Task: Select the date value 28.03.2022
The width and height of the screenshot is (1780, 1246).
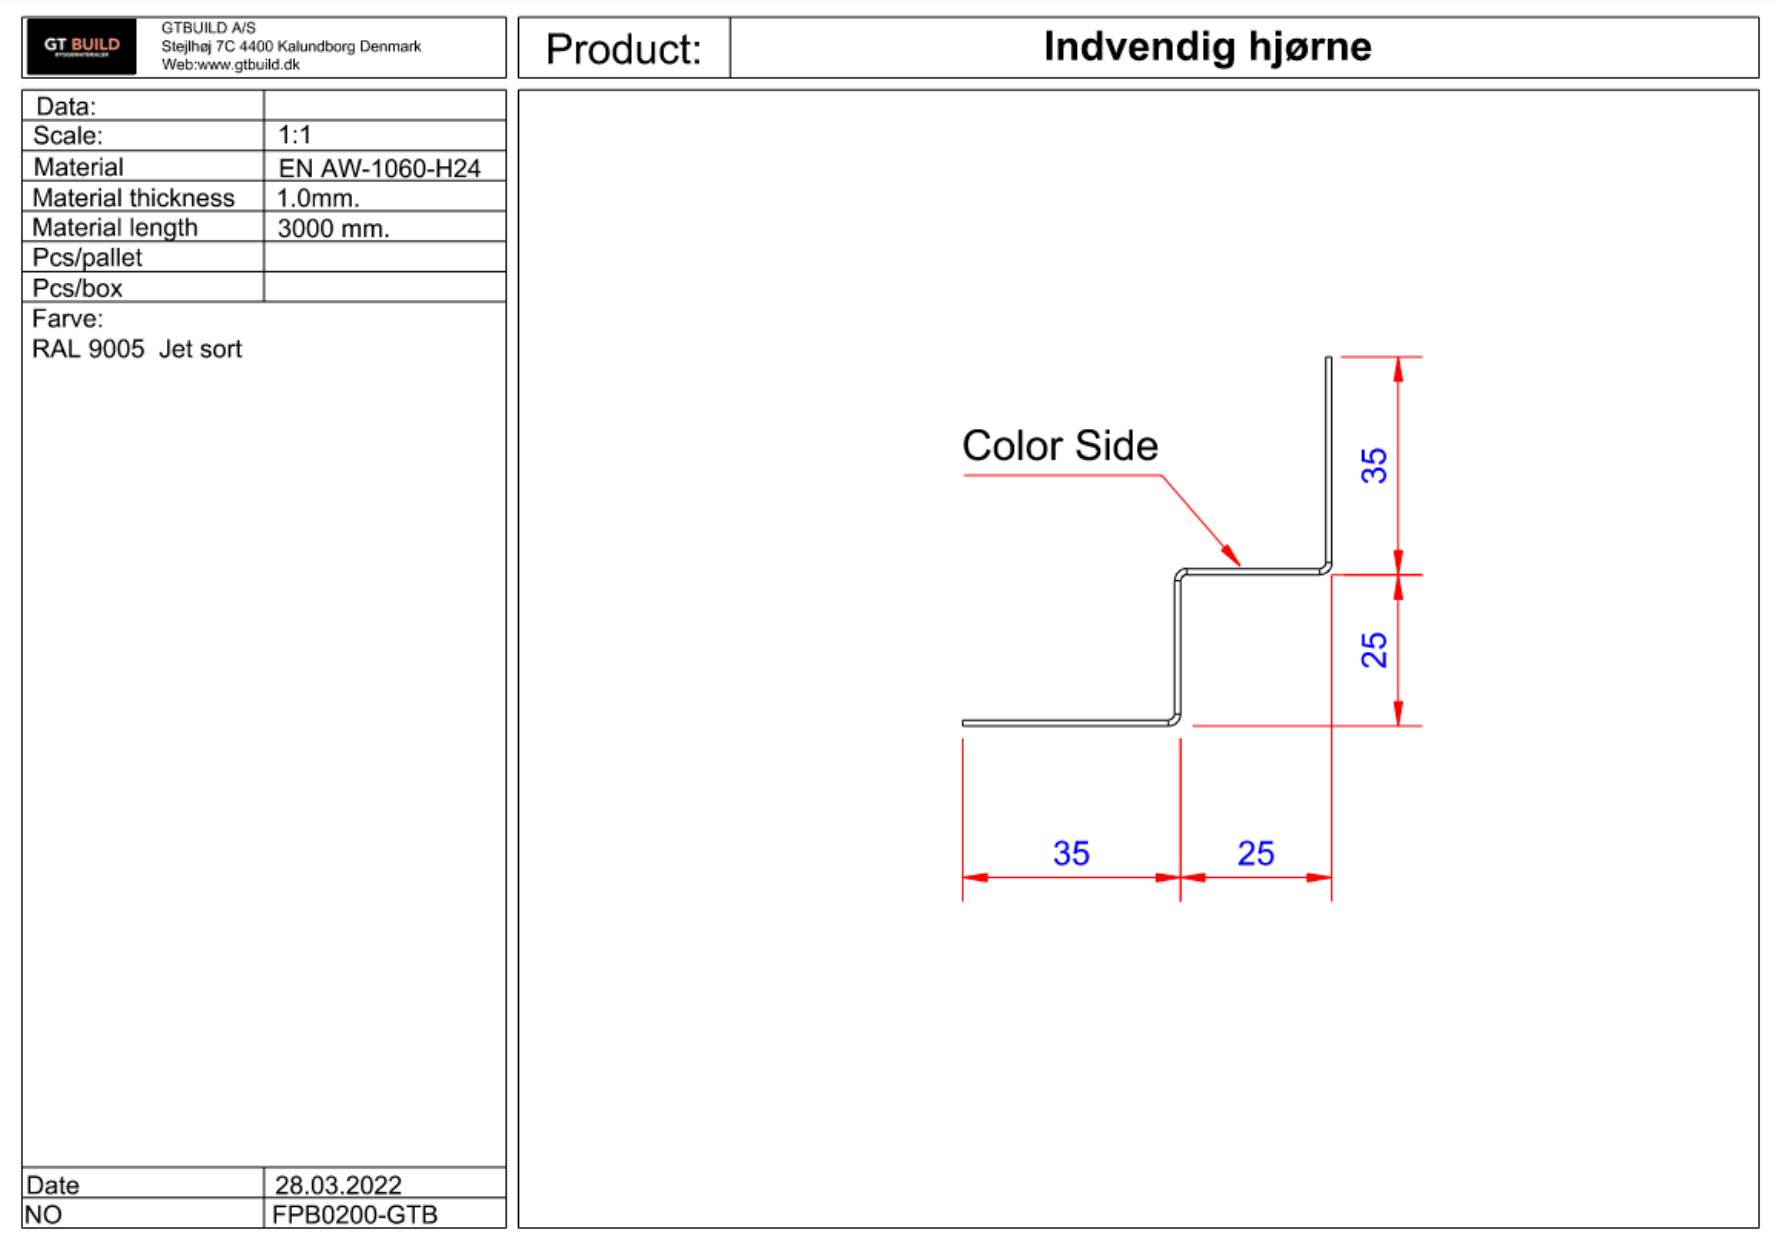Action: [338, 1185]
